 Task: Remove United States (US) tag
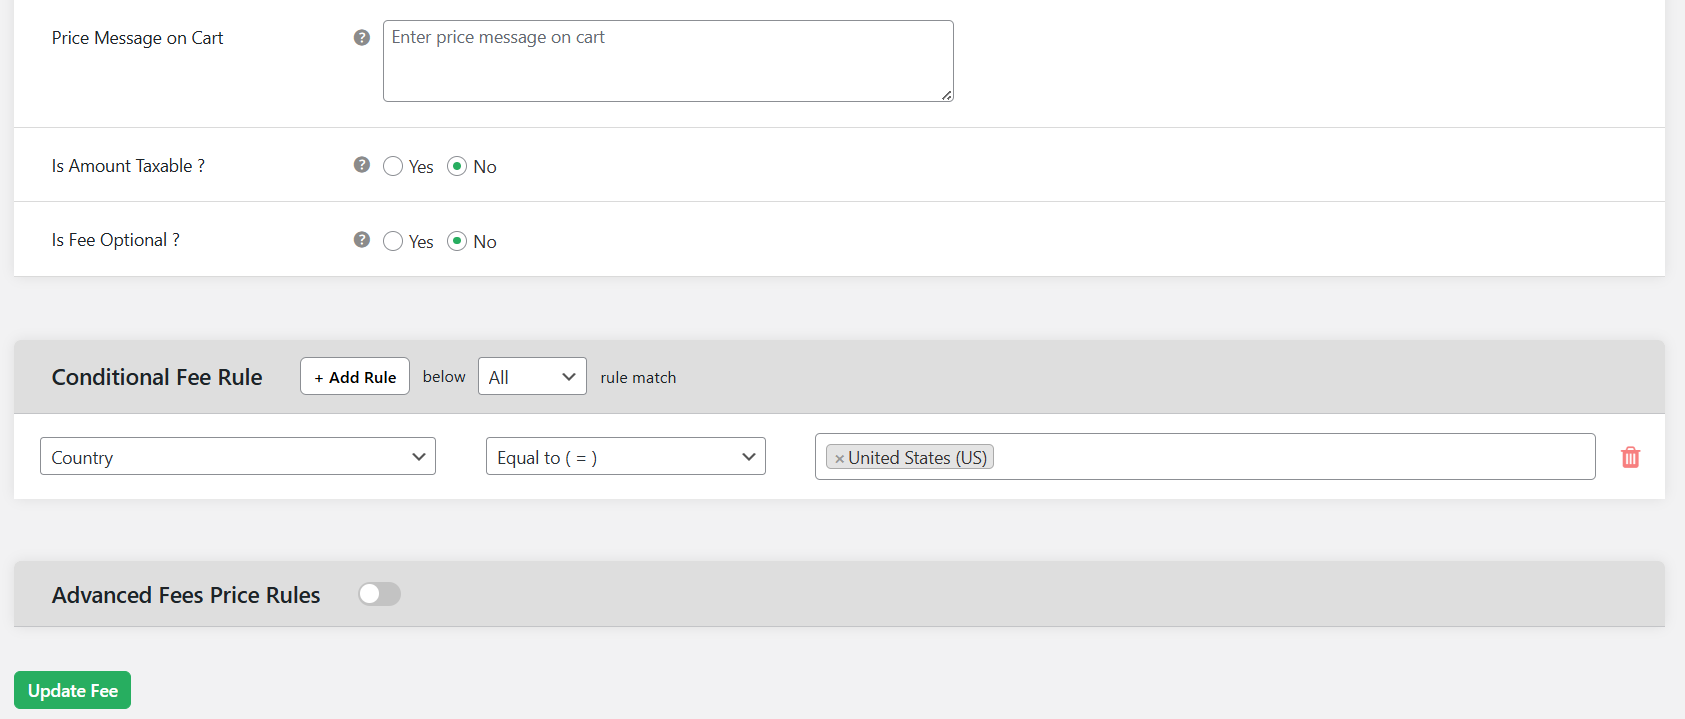point(840,458)
